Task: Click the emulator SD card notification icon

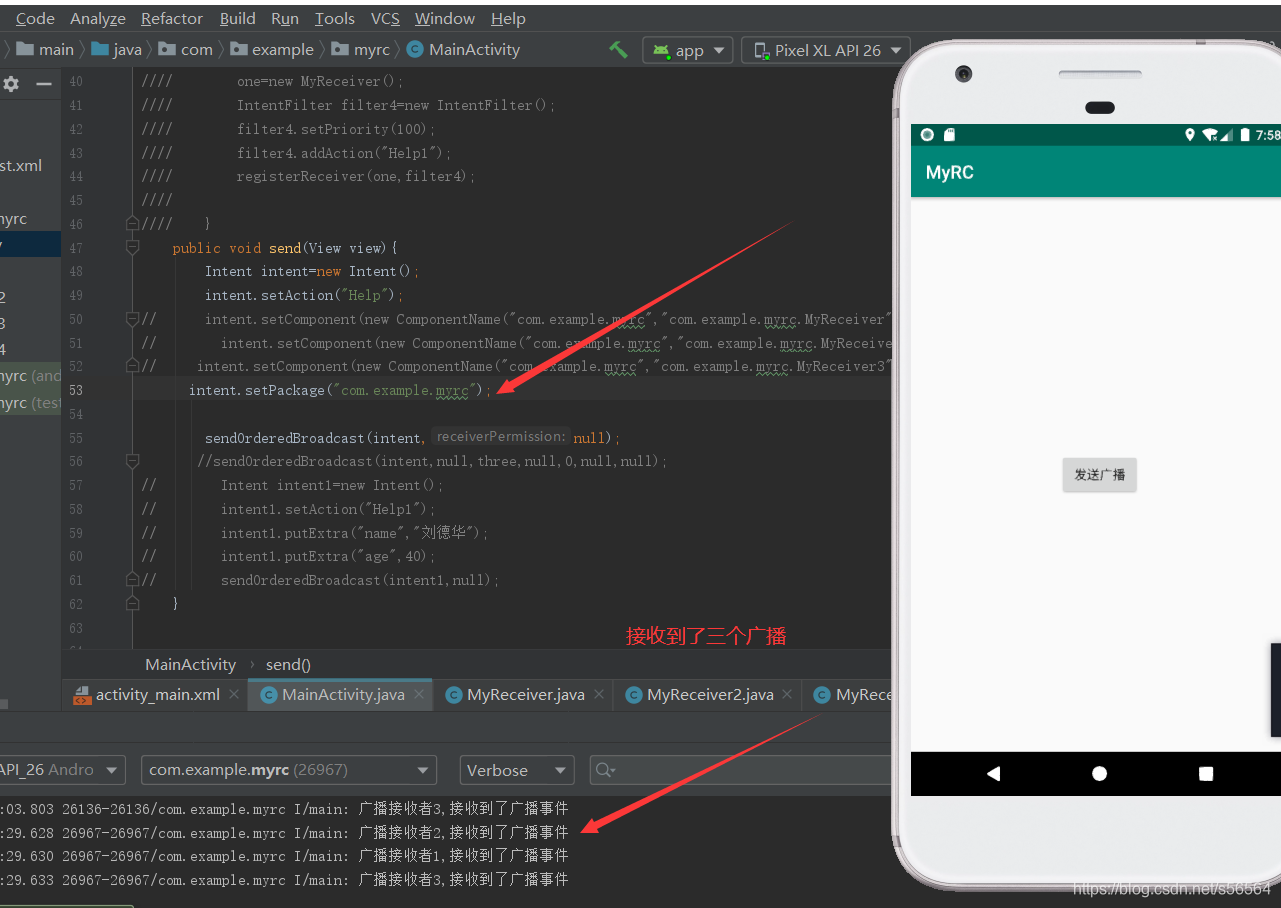Action: pos(949,135)
